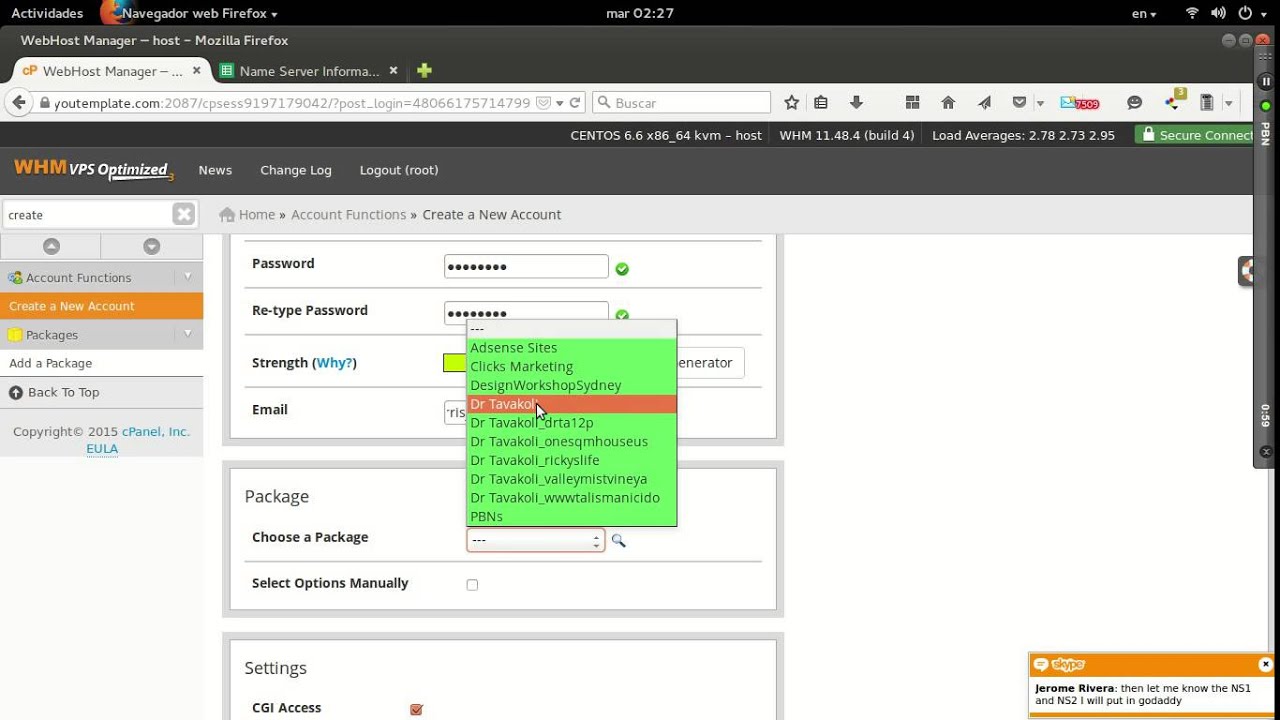
Task: Click the tab groups grid icon
Action: tap(912, 102)
